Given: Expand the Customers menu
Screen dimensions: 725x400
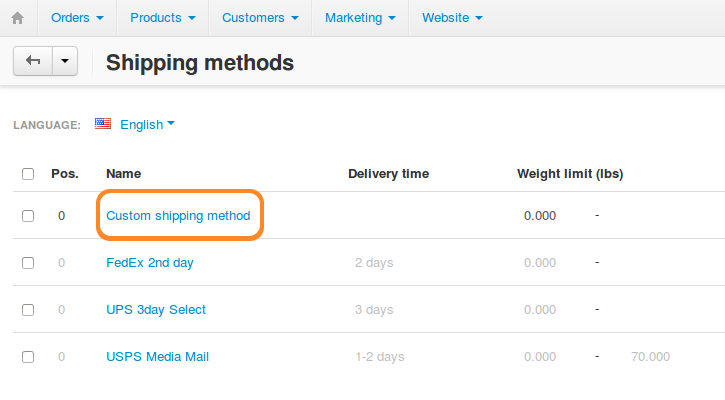Looking at the screenshot, I should 260,18.
